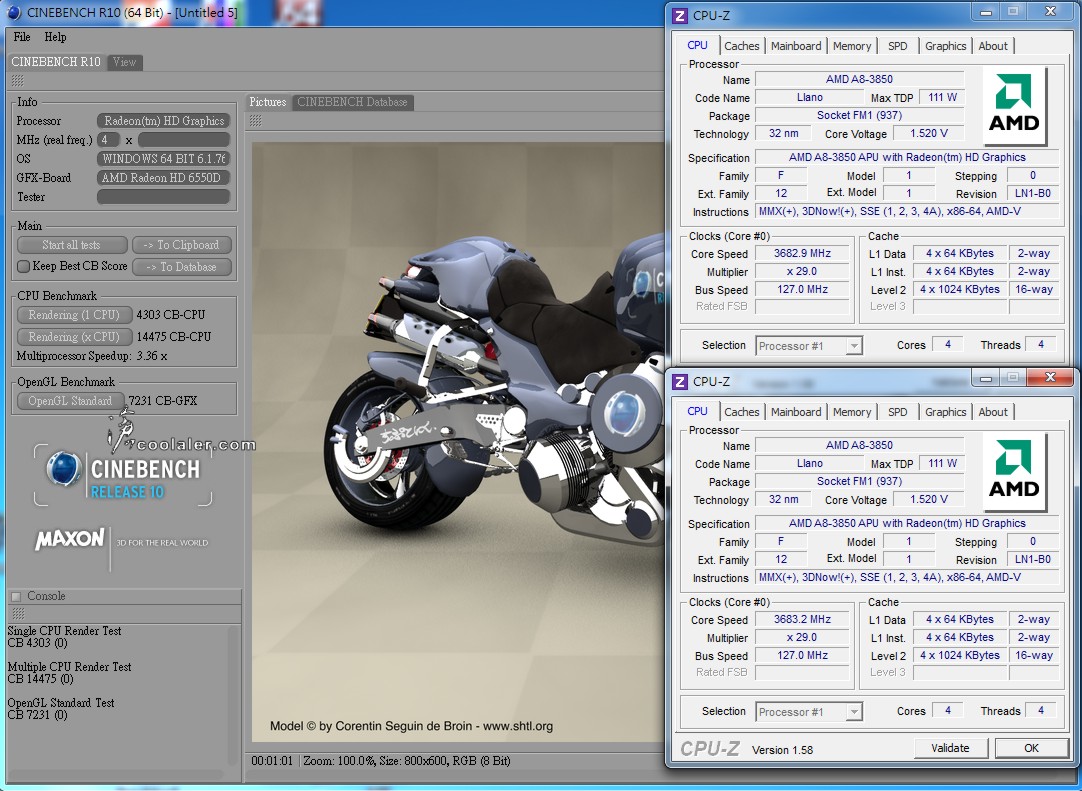
Task: Select CPU tab in CPU-Z window showing 3682.9 MHz
Action: click(698, 45)
